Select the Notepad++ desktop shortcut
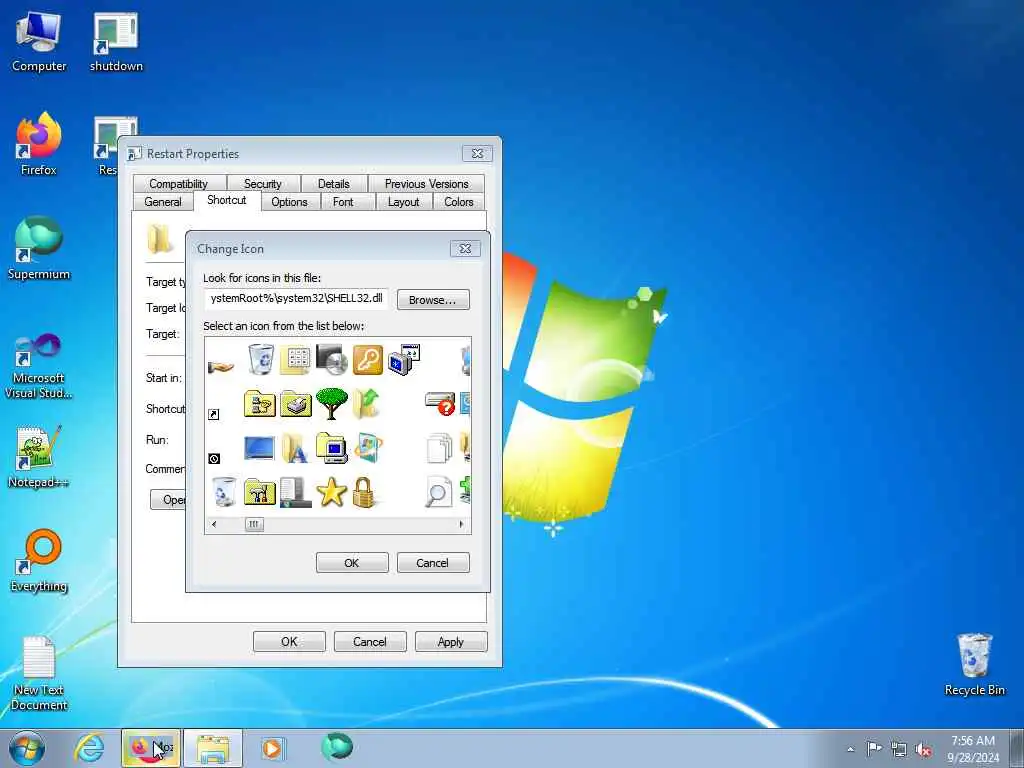Screen dimensions: 1024x768 (x=39, y=457)
